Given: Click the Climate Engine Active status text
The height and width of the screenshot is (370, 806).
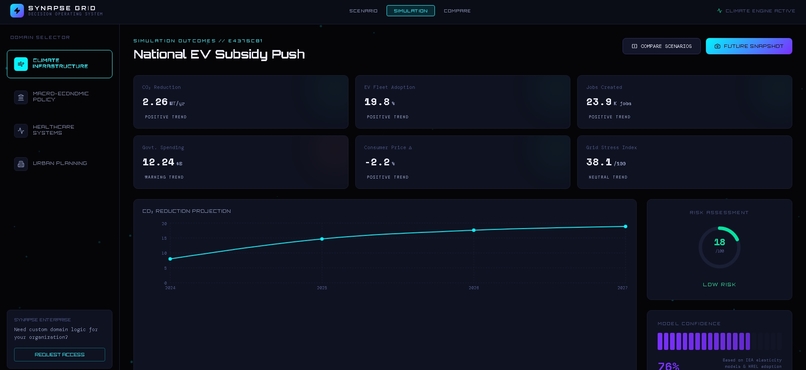Looking at the screenshot, I should click(760, 11).
